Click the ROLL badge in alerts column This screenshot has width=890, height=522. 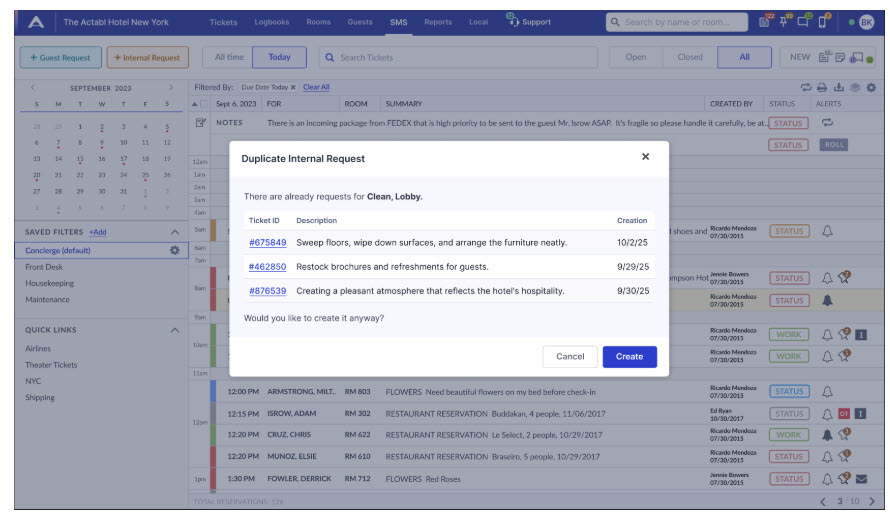click(x=834, y=145)
